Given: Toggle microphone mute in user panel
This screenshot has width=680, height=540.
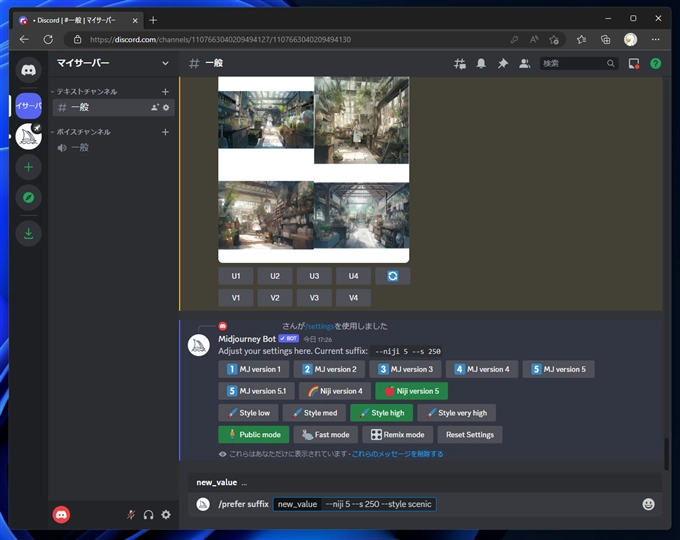Looking at the screenshot, I should [131, 515].
